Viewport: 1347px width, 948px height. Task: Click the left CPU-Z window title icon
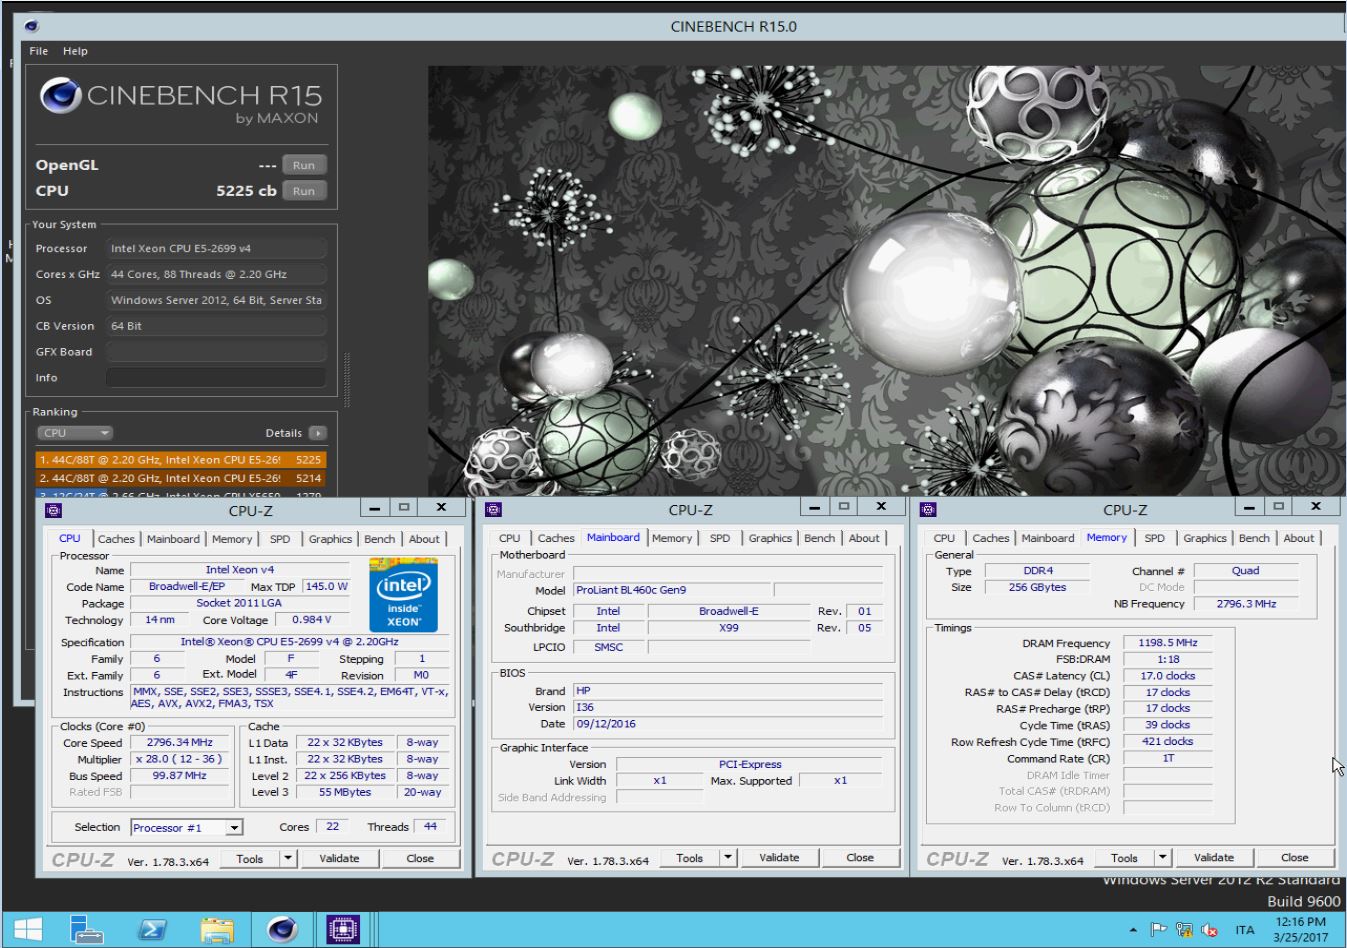54,510
